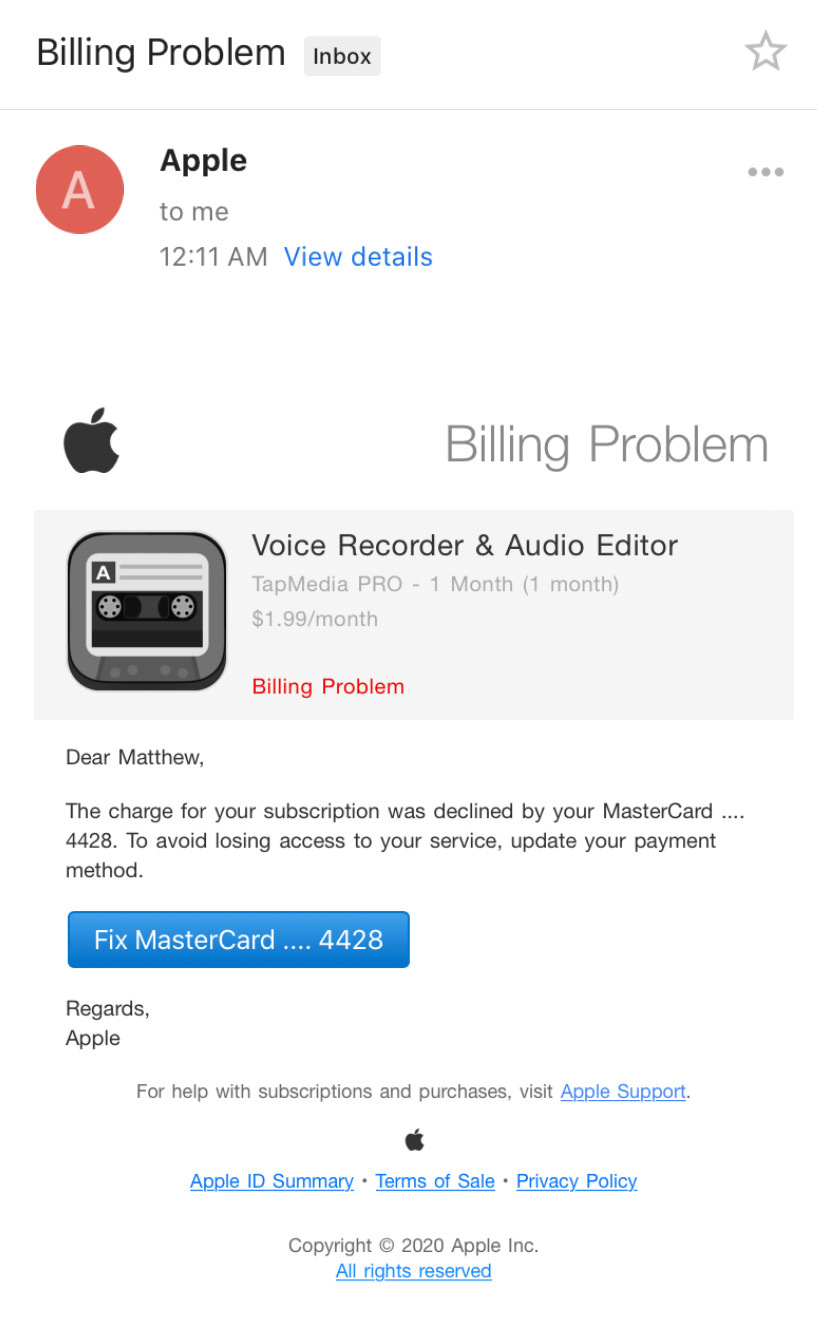Open the three-dot more options menu
Image resolution: width=817 pixels, height=1337 pixels.
(x=765, y=172)
